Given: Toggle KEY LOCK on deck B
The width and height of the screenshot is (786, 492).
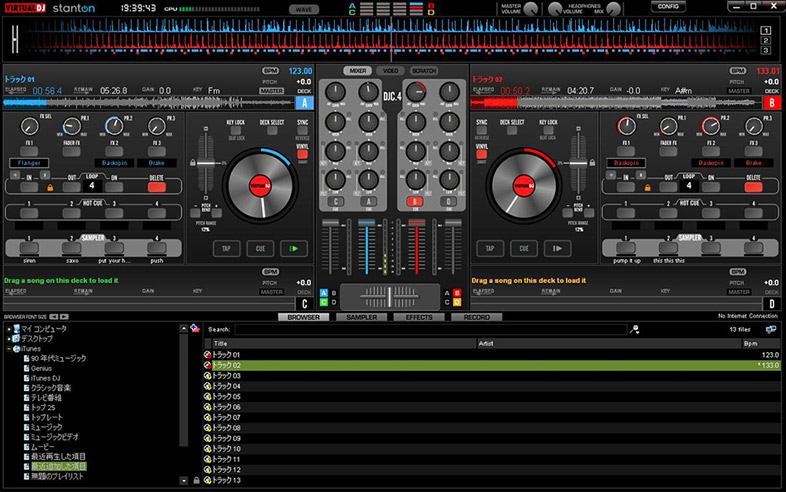Looking at the screenshot, I should click(548, 130).
